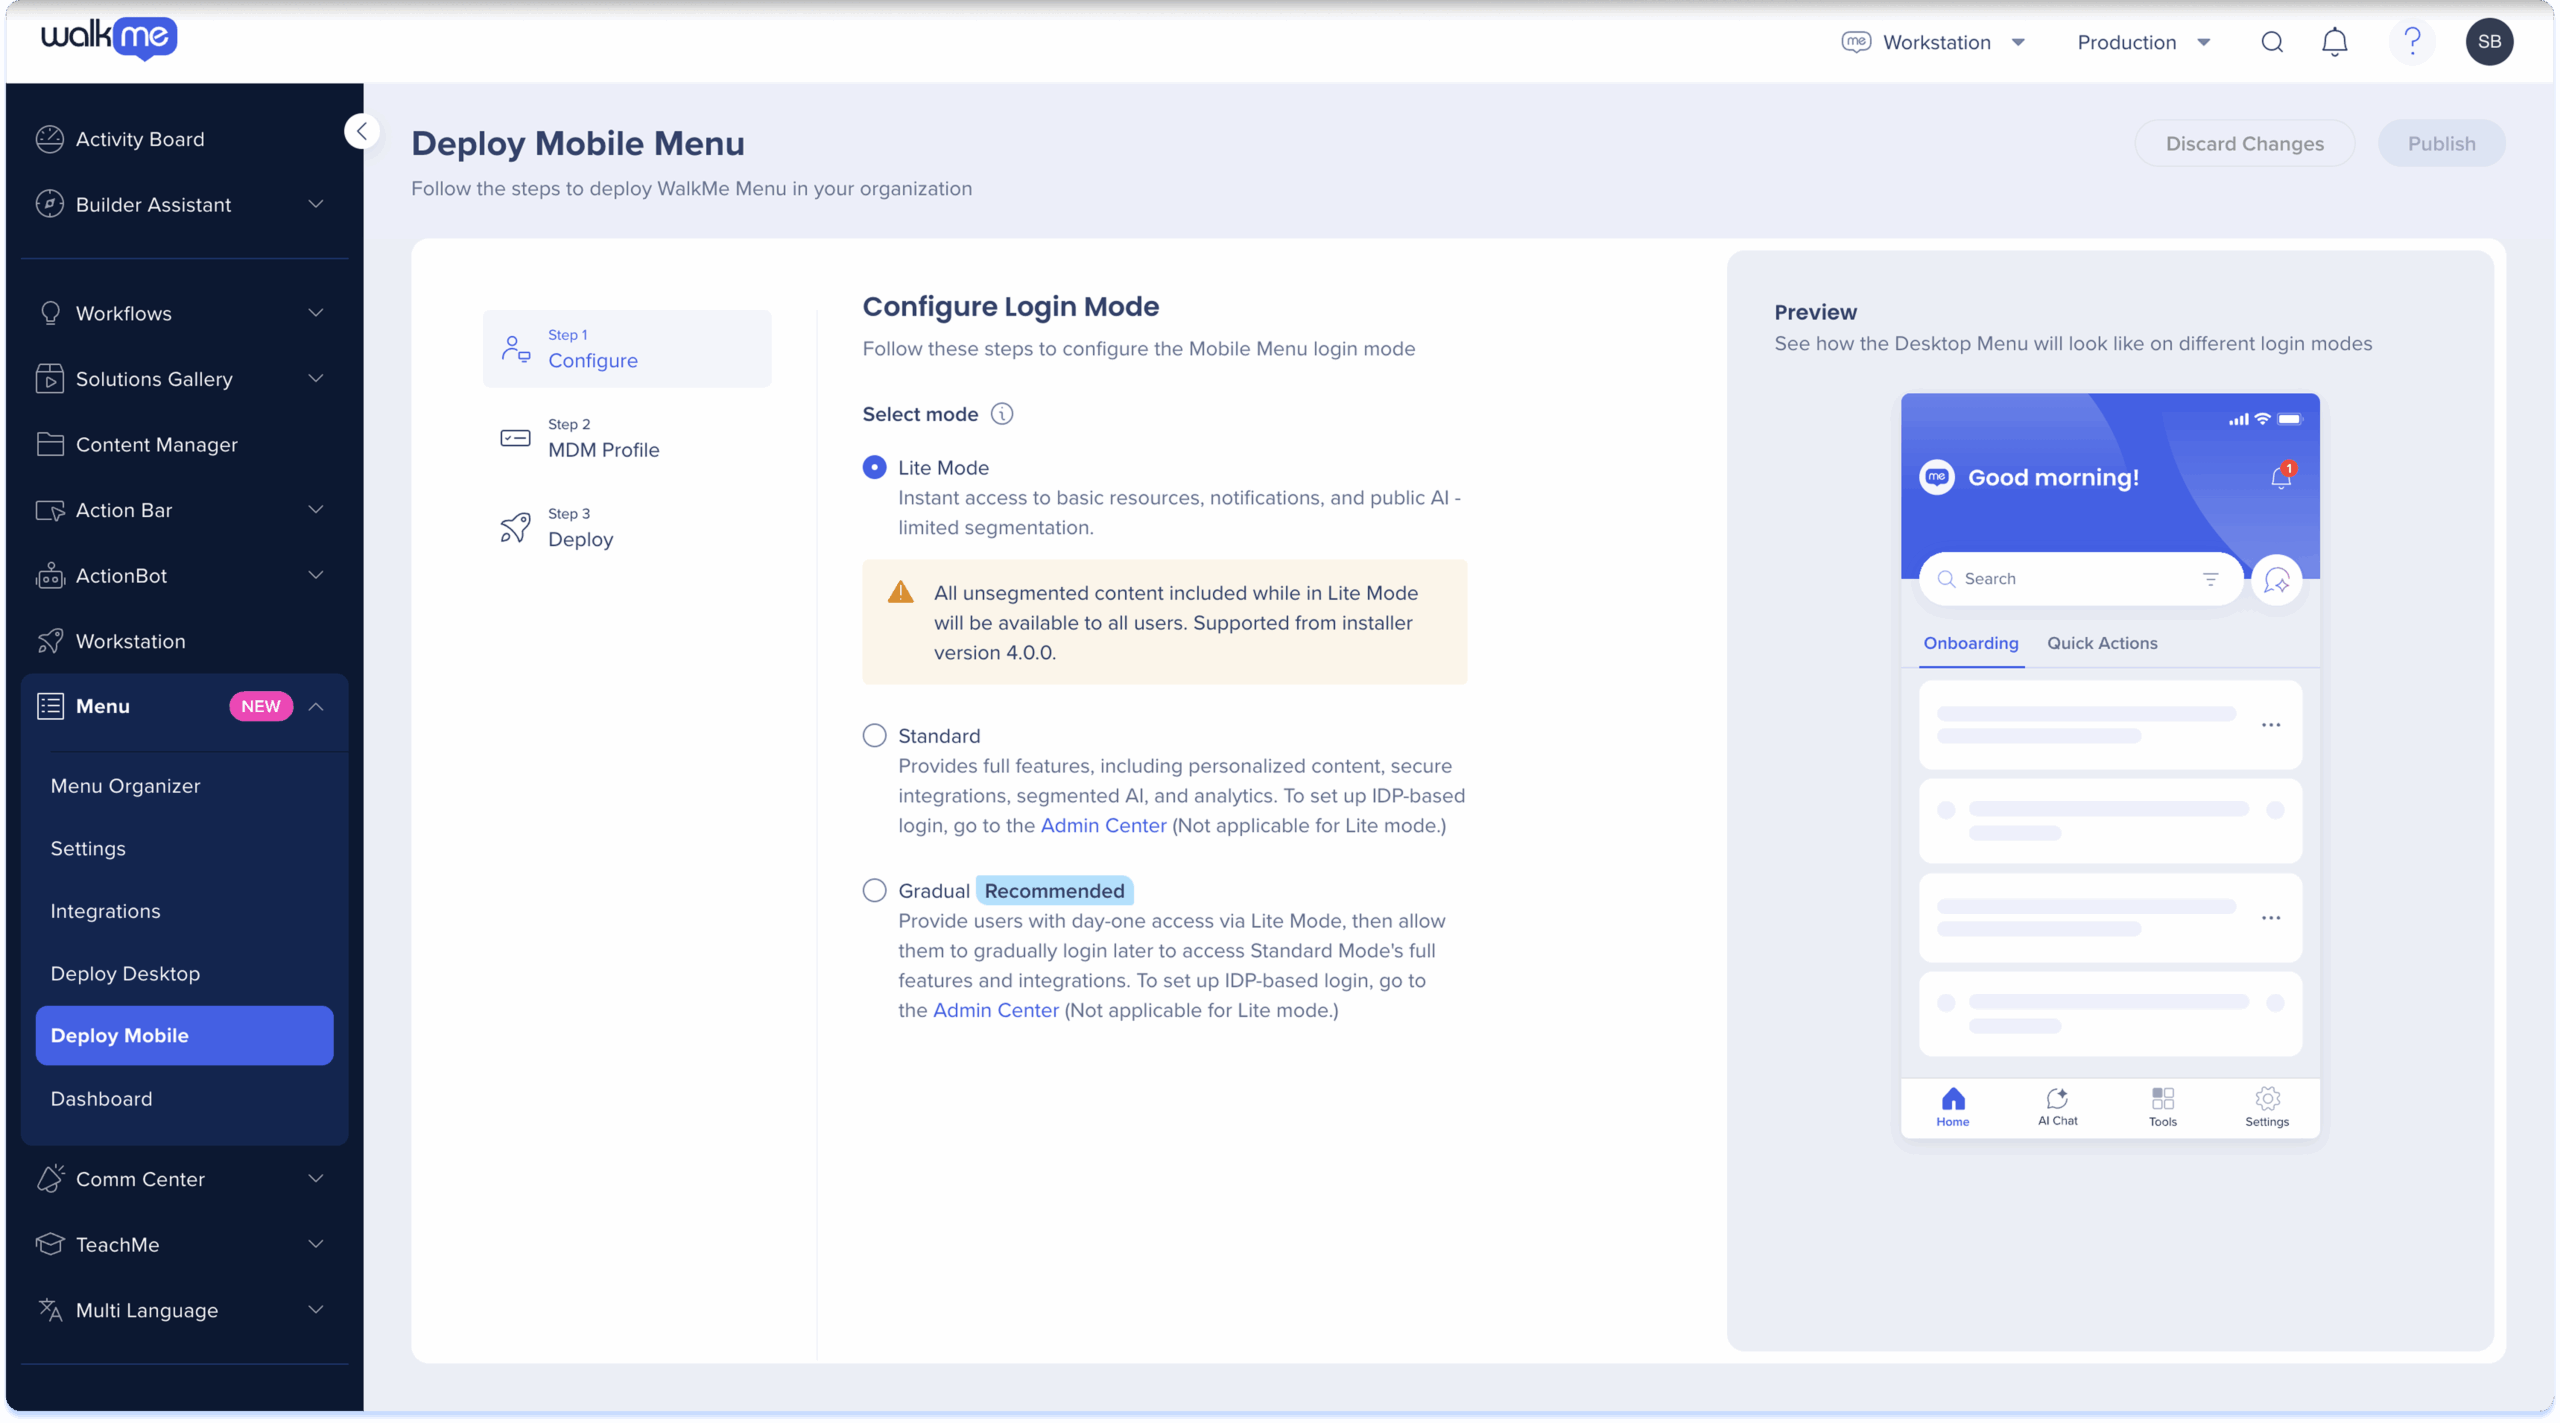Click the Search field in phone preview
2560x1423 pixels.
[2080, 579]
